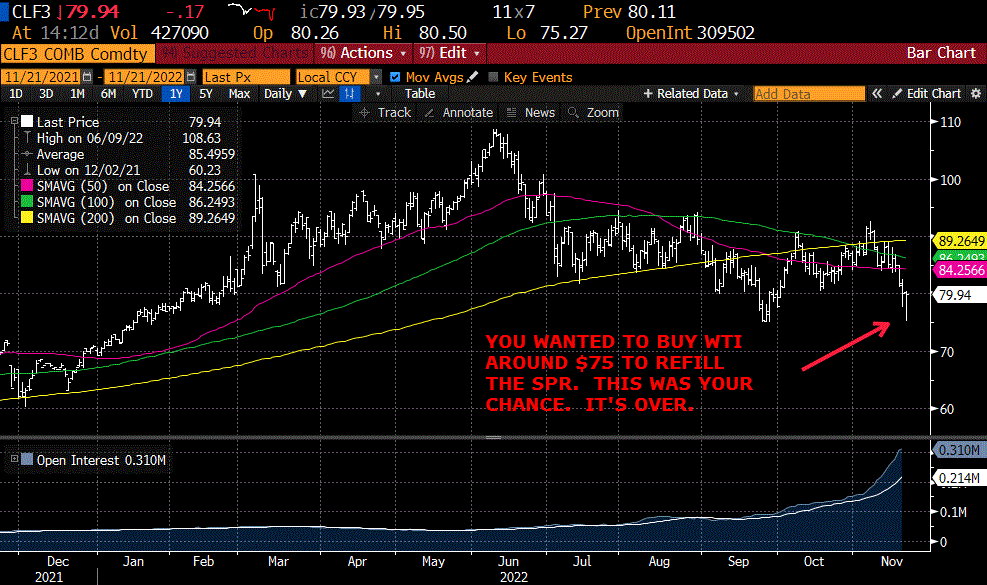Select the bar chart style icon
This screenshot has width=987, height=585.
click(348, 94)
